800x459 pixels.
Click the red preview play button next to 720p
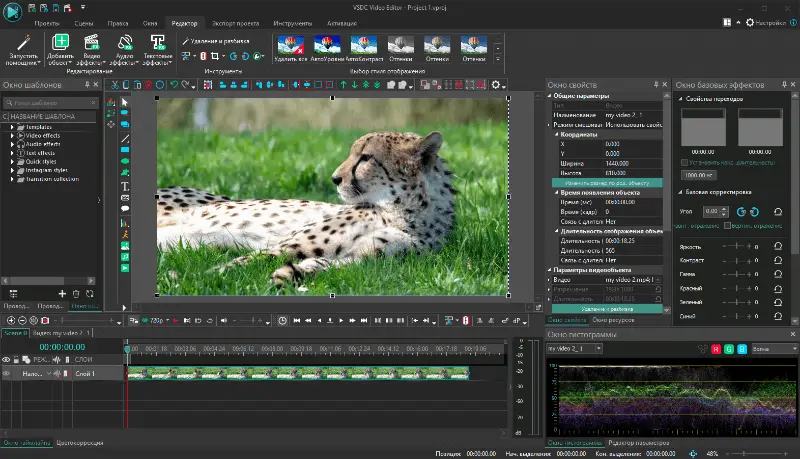coord(176,320)
